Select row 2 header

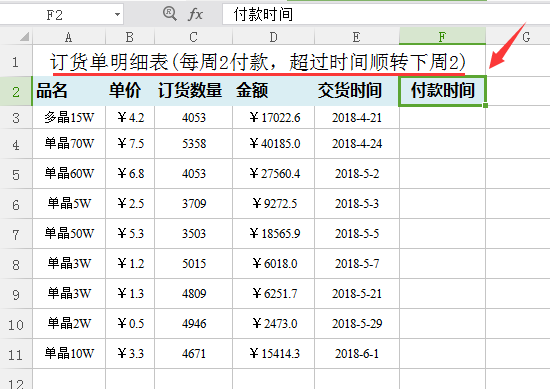16,92
